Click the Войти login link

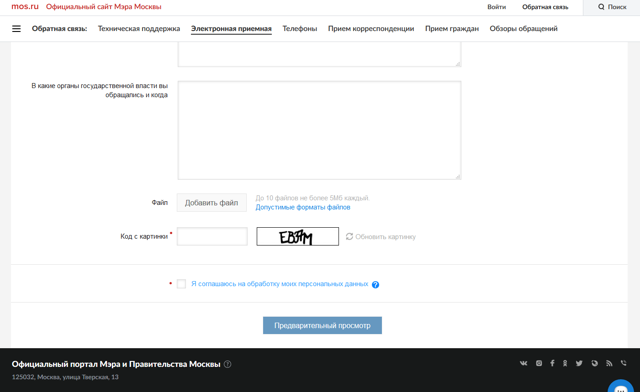click(496, 7)
